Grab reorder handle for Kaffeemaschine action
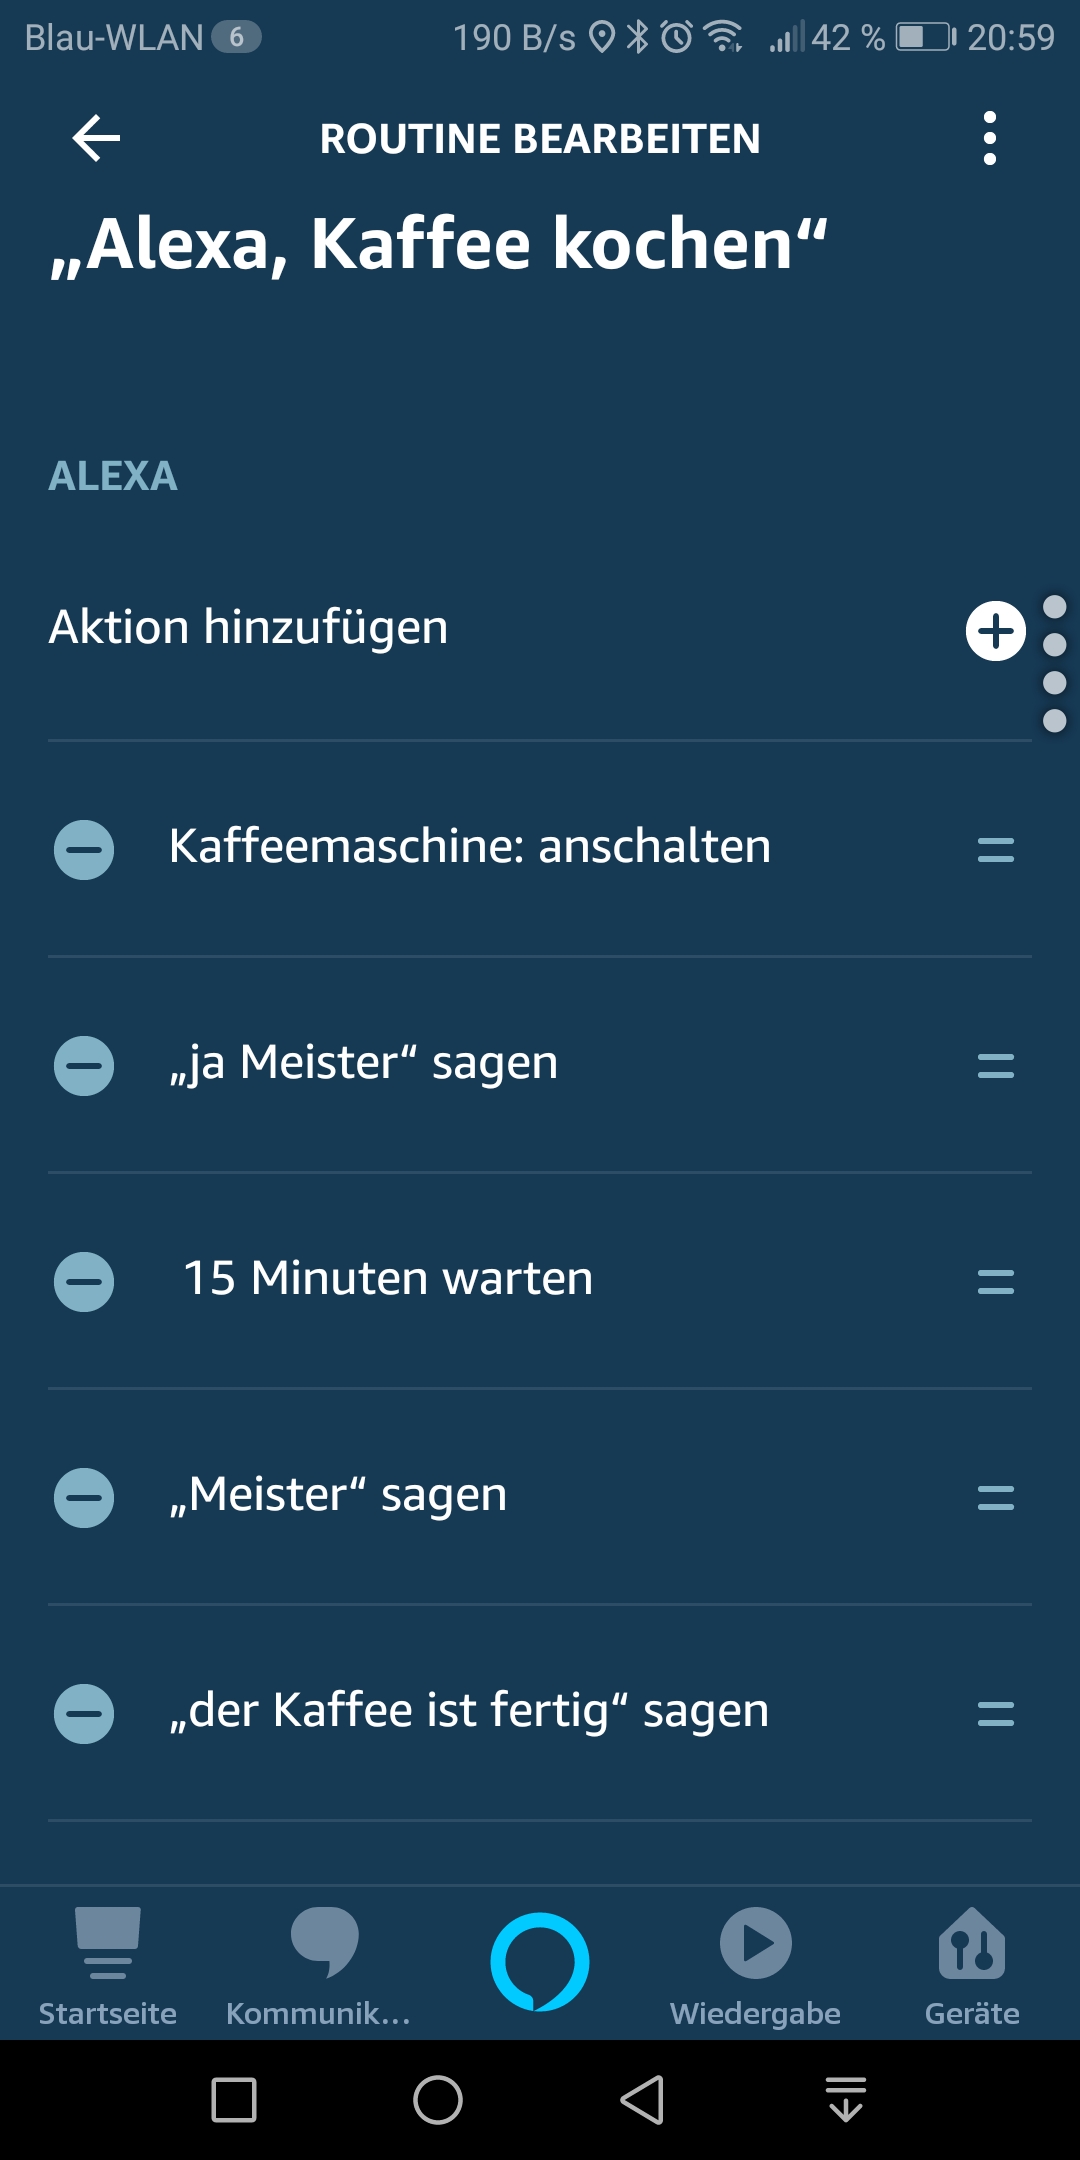This screenshot has height=2160, width=1080. pyautogui.click(x=995, y=850)
